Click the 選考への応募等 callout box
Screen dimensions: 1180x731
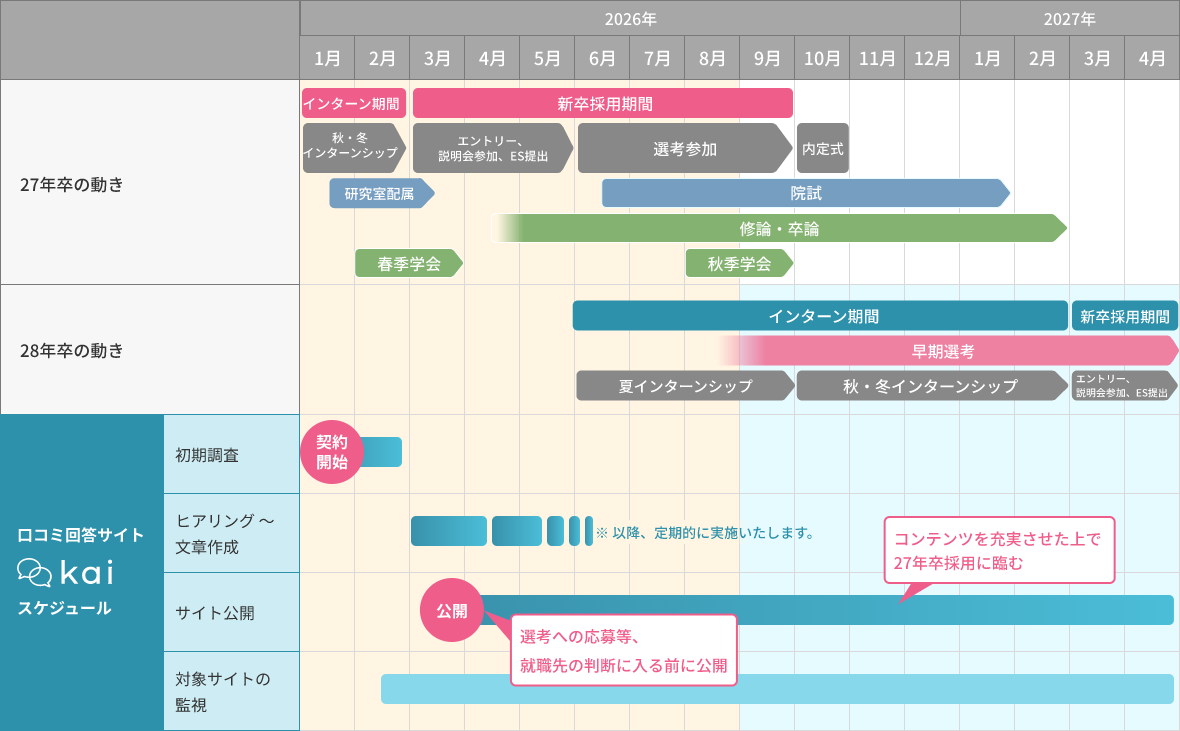pyautogui.click(x=623, y=650)
